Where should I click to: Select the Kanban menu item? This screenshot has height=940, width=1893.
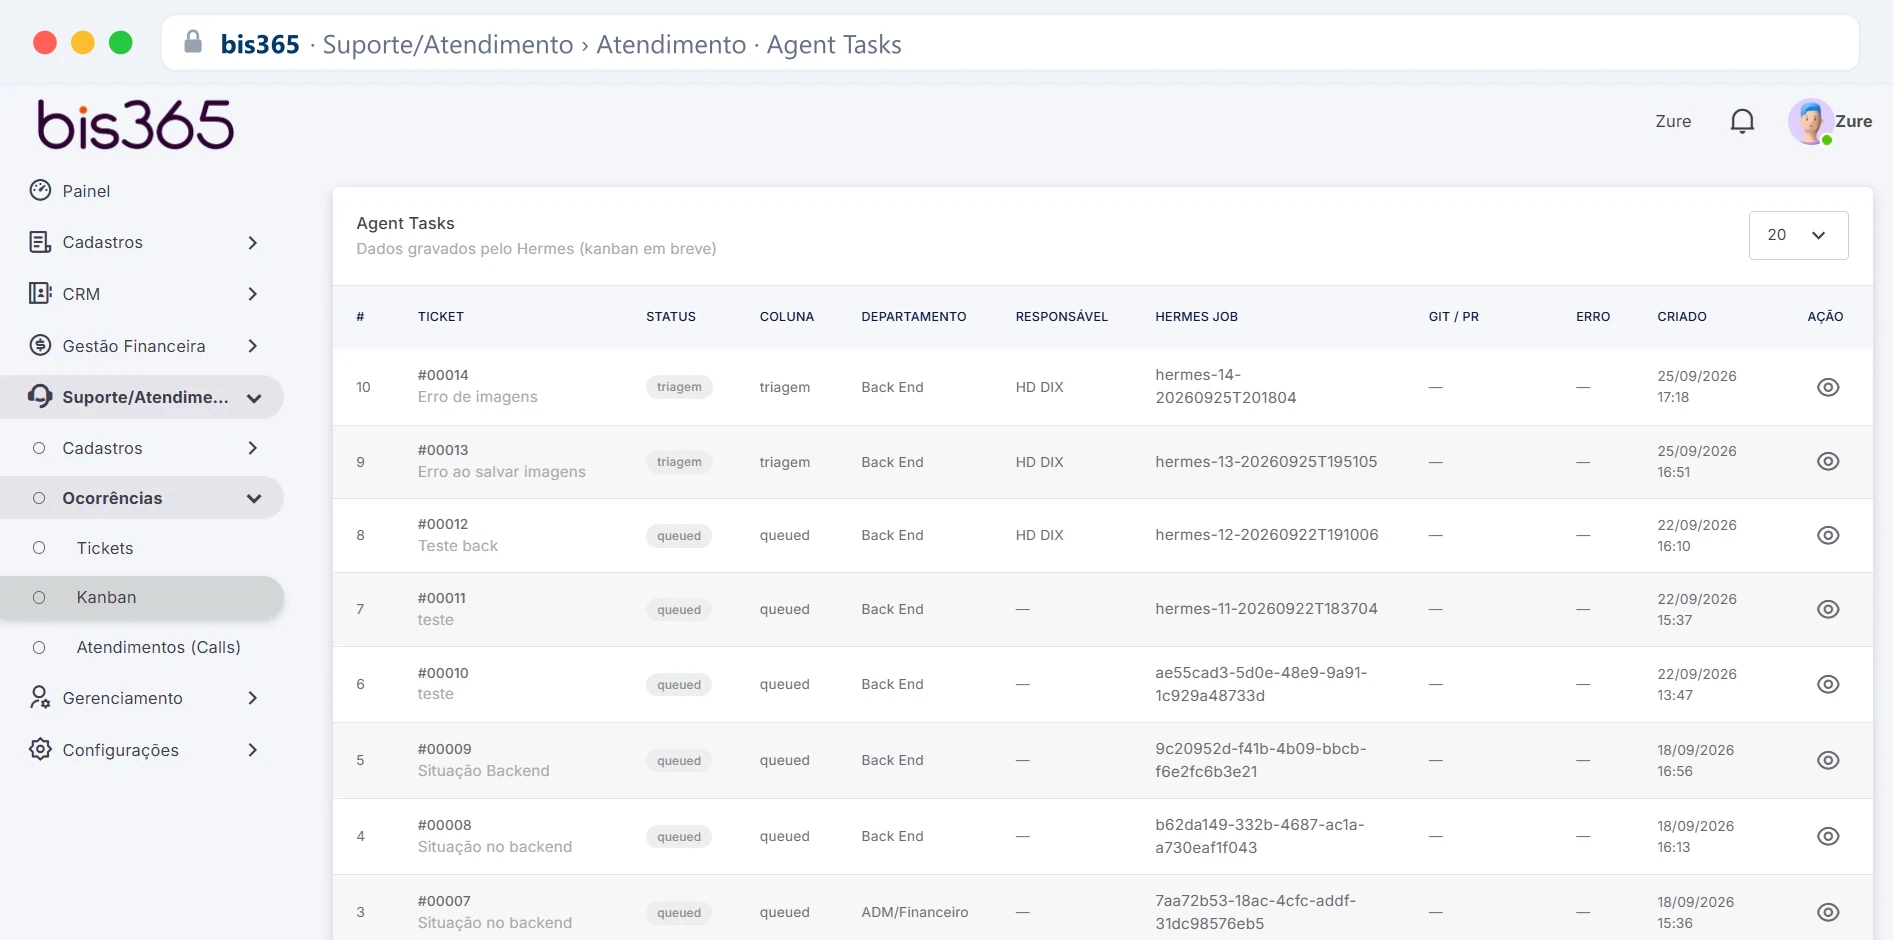[x=142, y=597]
